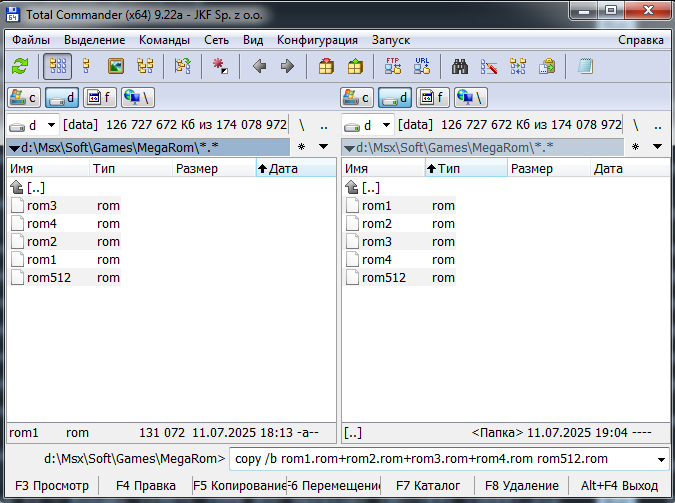675x503 pixels.
Task: Click the red asterisk toolbar icon
Action: pyautogui.click(x=220, y=66)
